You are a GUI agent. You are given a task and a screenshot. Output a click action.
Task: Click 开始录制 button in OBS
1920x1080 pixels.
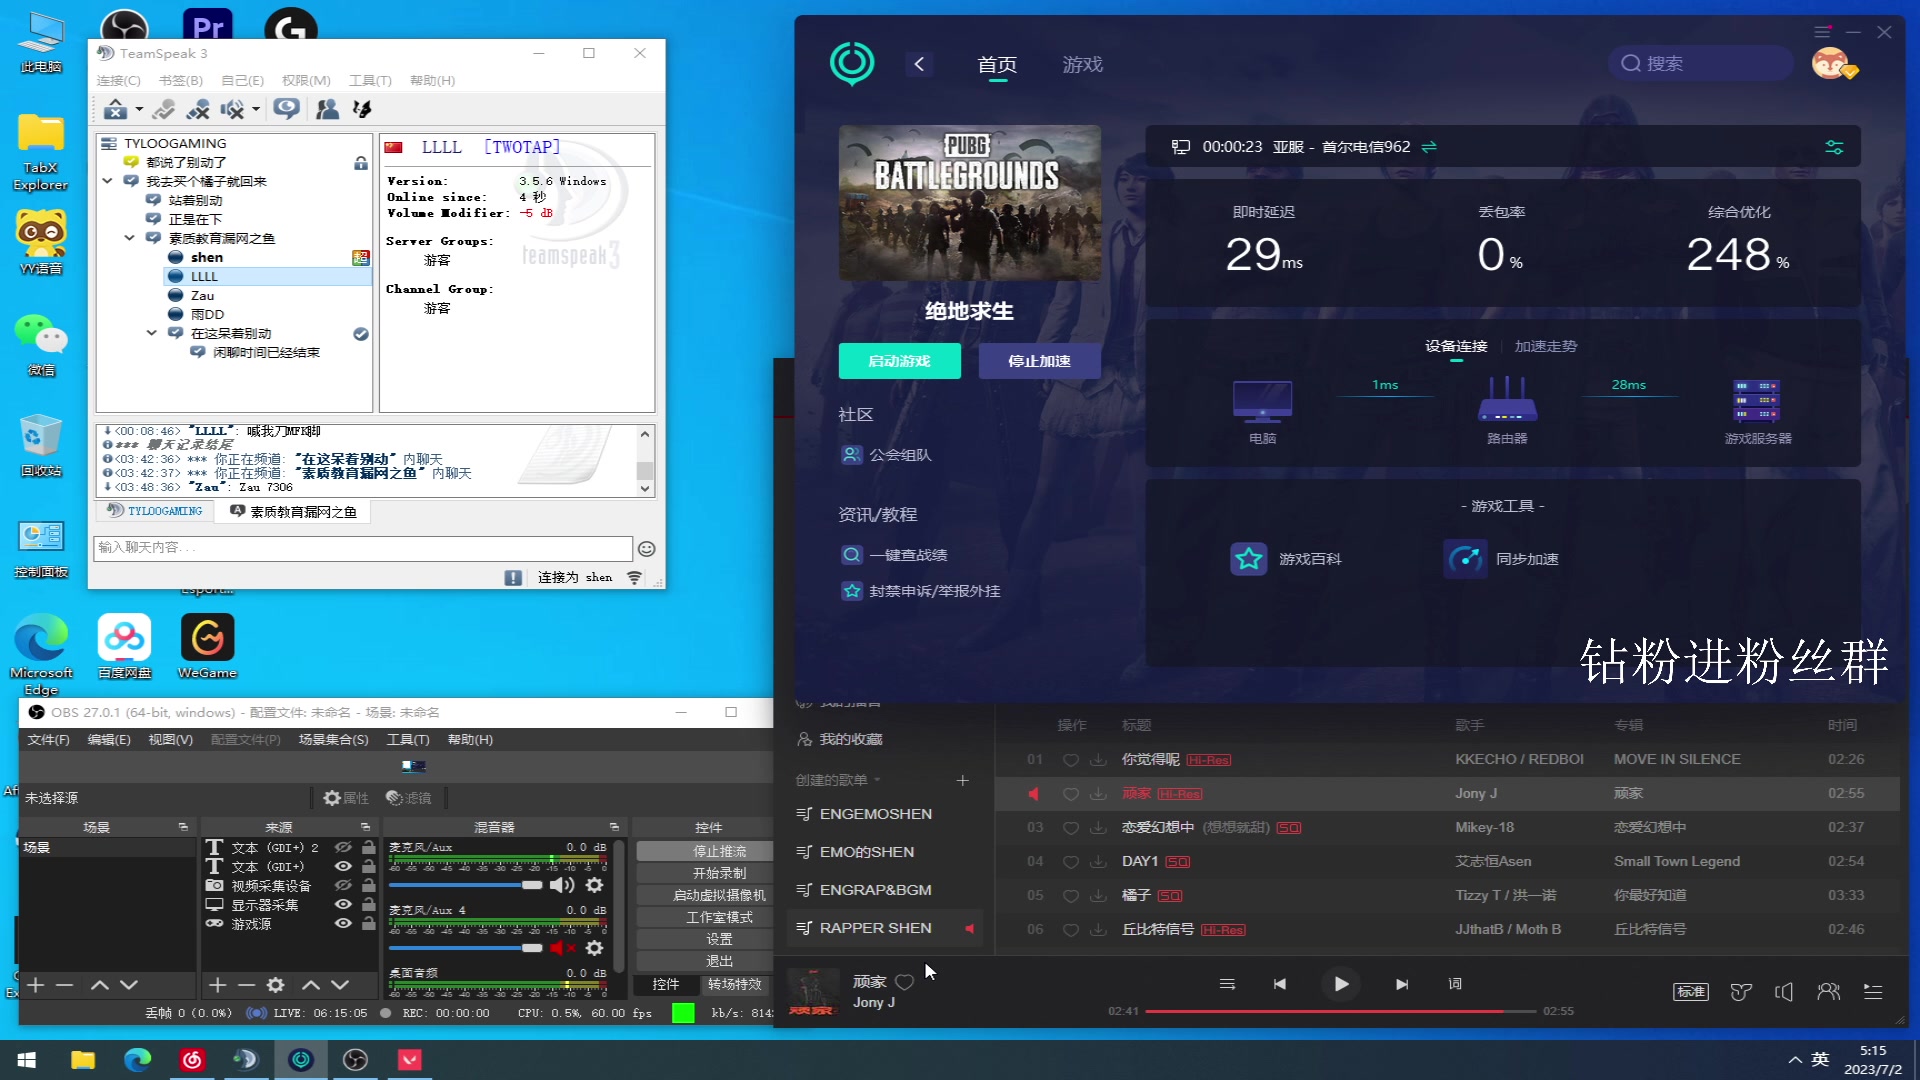(706, 873)
